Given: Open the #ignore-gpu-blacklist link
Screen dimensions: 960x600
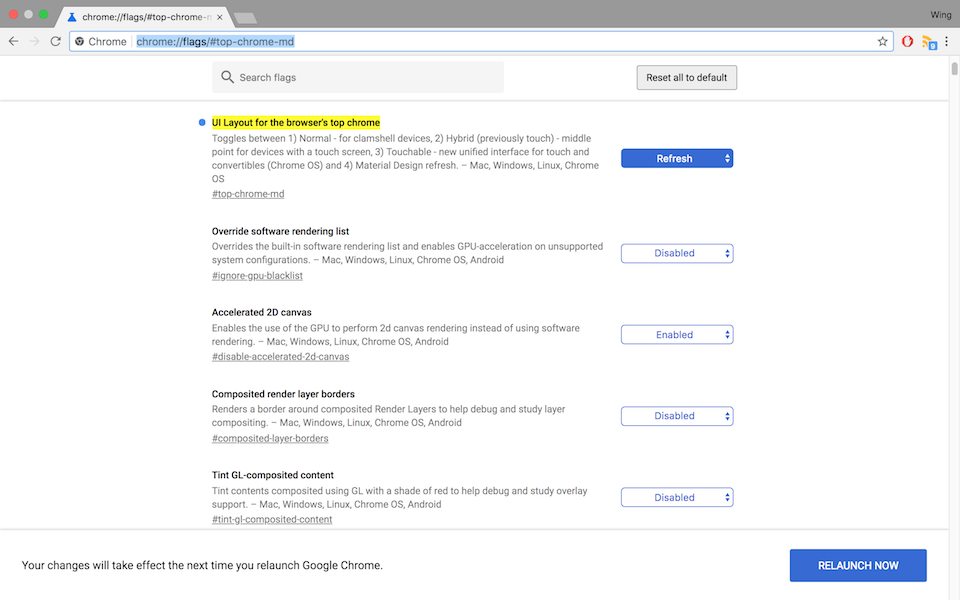Looking at the screenshot, I should point(257,276).
